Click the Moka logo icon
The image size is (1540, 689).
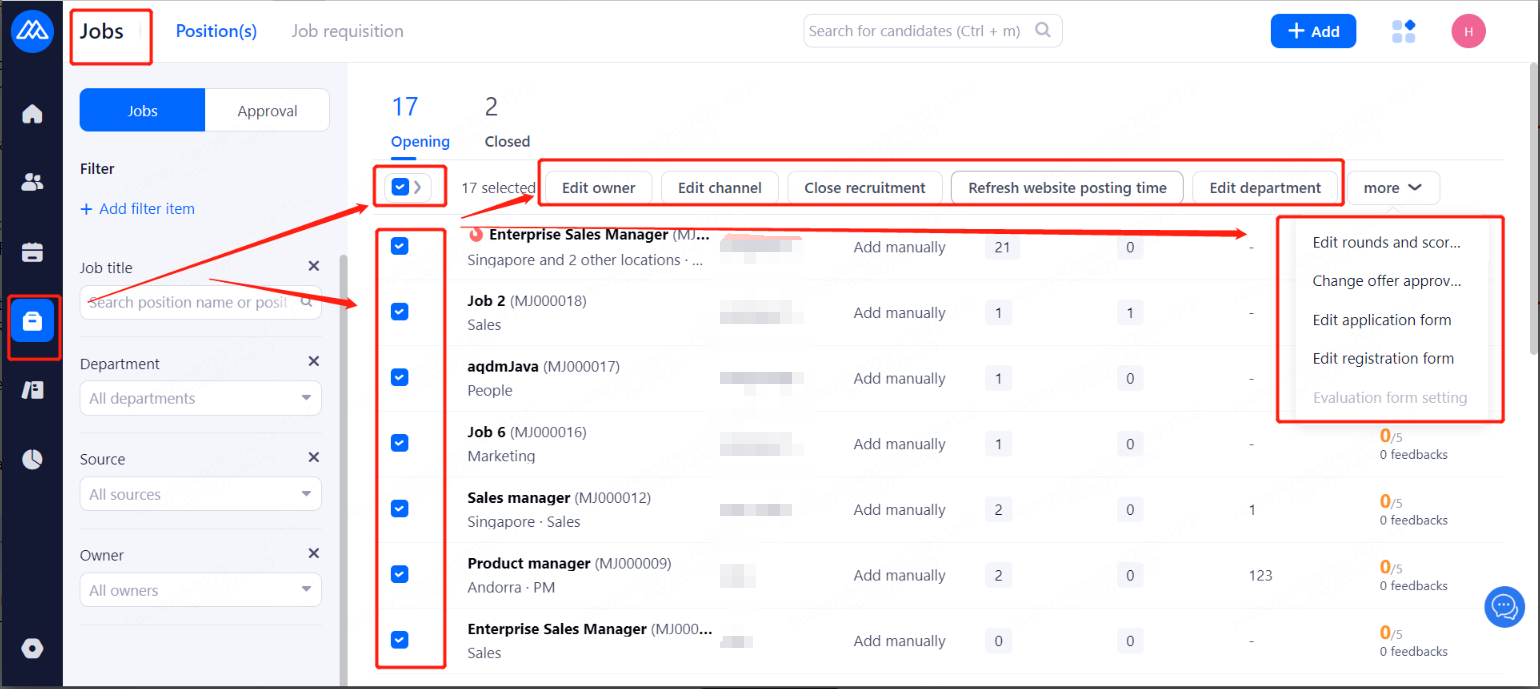click(32, 30)
